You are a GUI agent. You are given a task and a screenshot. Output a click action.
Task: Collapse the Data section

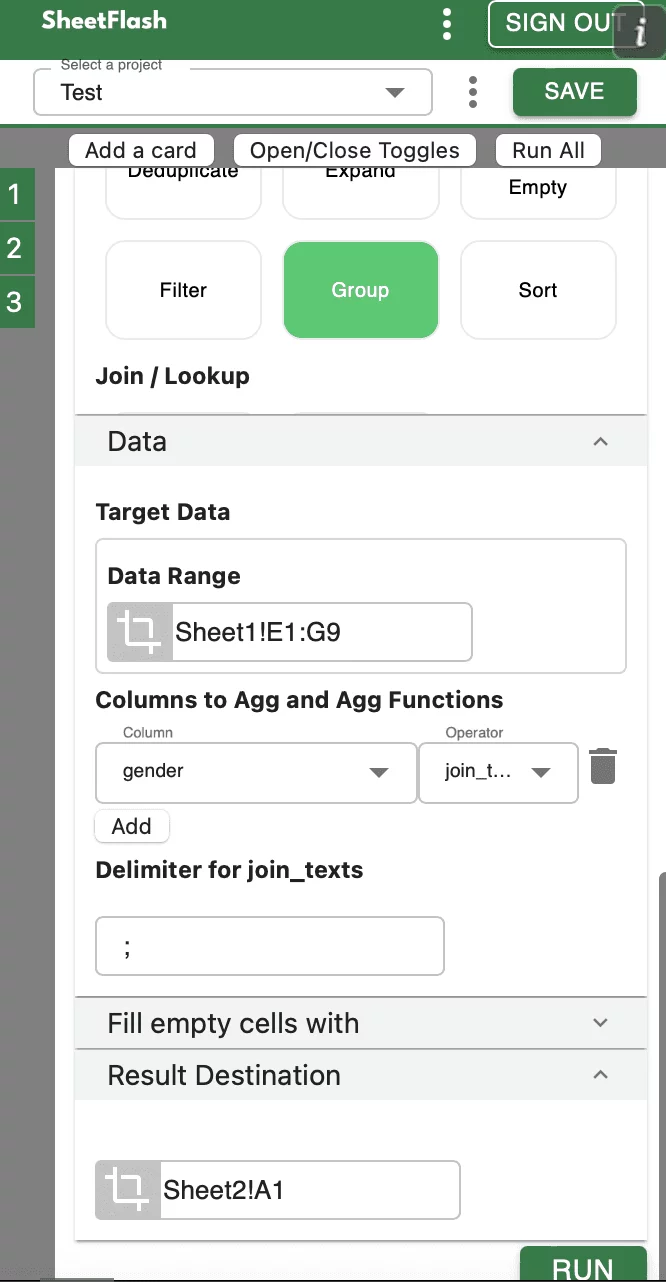pyautogui.click(x=600, y=441)
